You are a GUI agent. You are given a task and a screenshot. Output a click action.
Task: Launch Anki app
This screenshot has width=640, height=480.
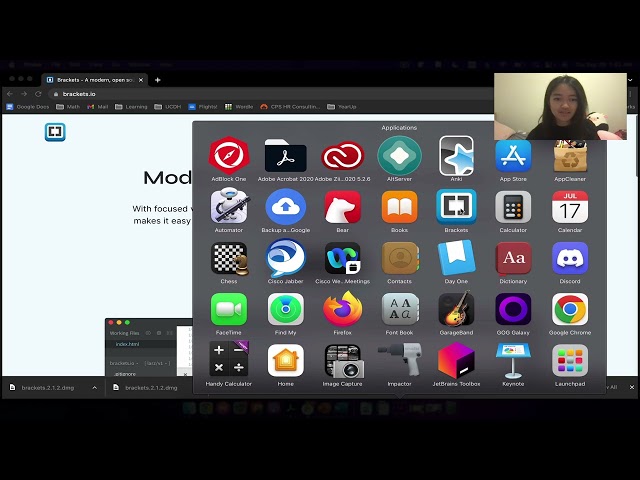[x=456, y=156]
